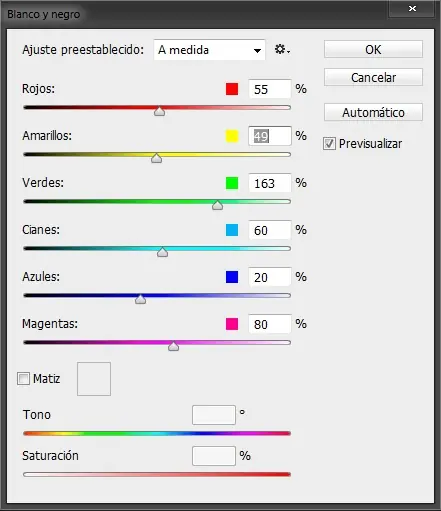Click the red color swatch for Rojos
The width and height of the screenshot is (441, 511).
pos(232,89)
